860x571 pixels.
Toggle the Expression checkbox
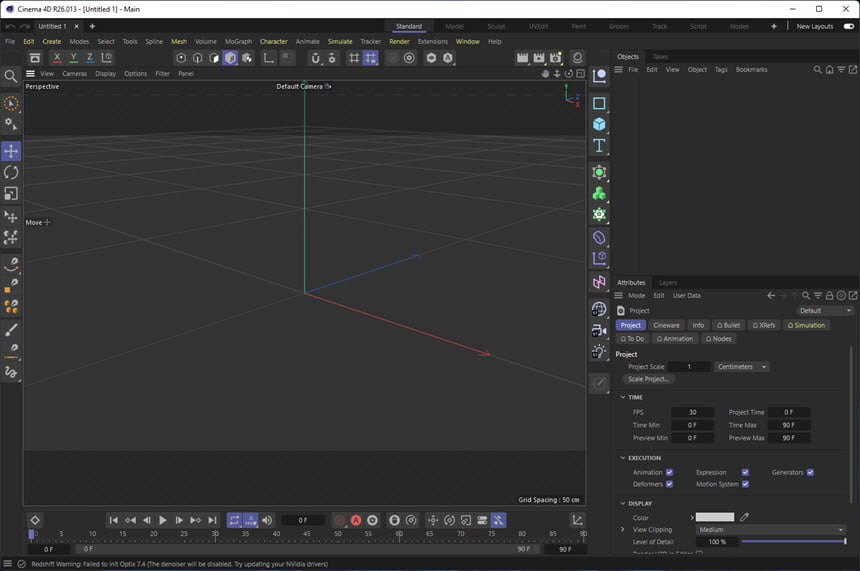click(x=745, y=472)
